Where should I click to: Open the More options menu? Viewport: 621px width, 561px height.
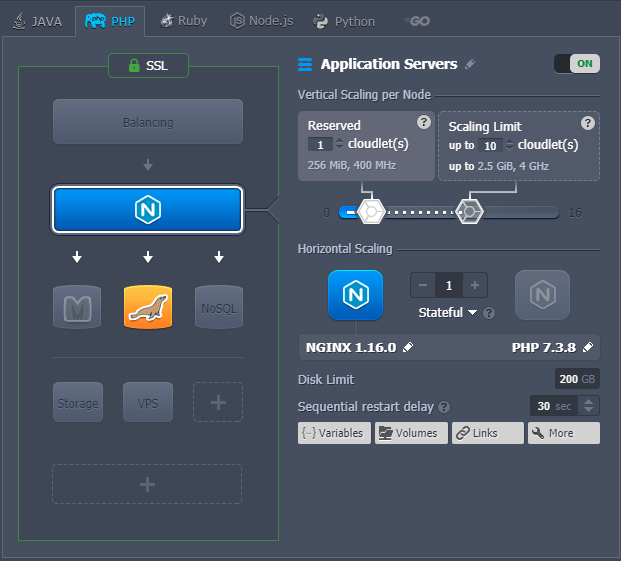pyautogui.click(x=564, y=433)
